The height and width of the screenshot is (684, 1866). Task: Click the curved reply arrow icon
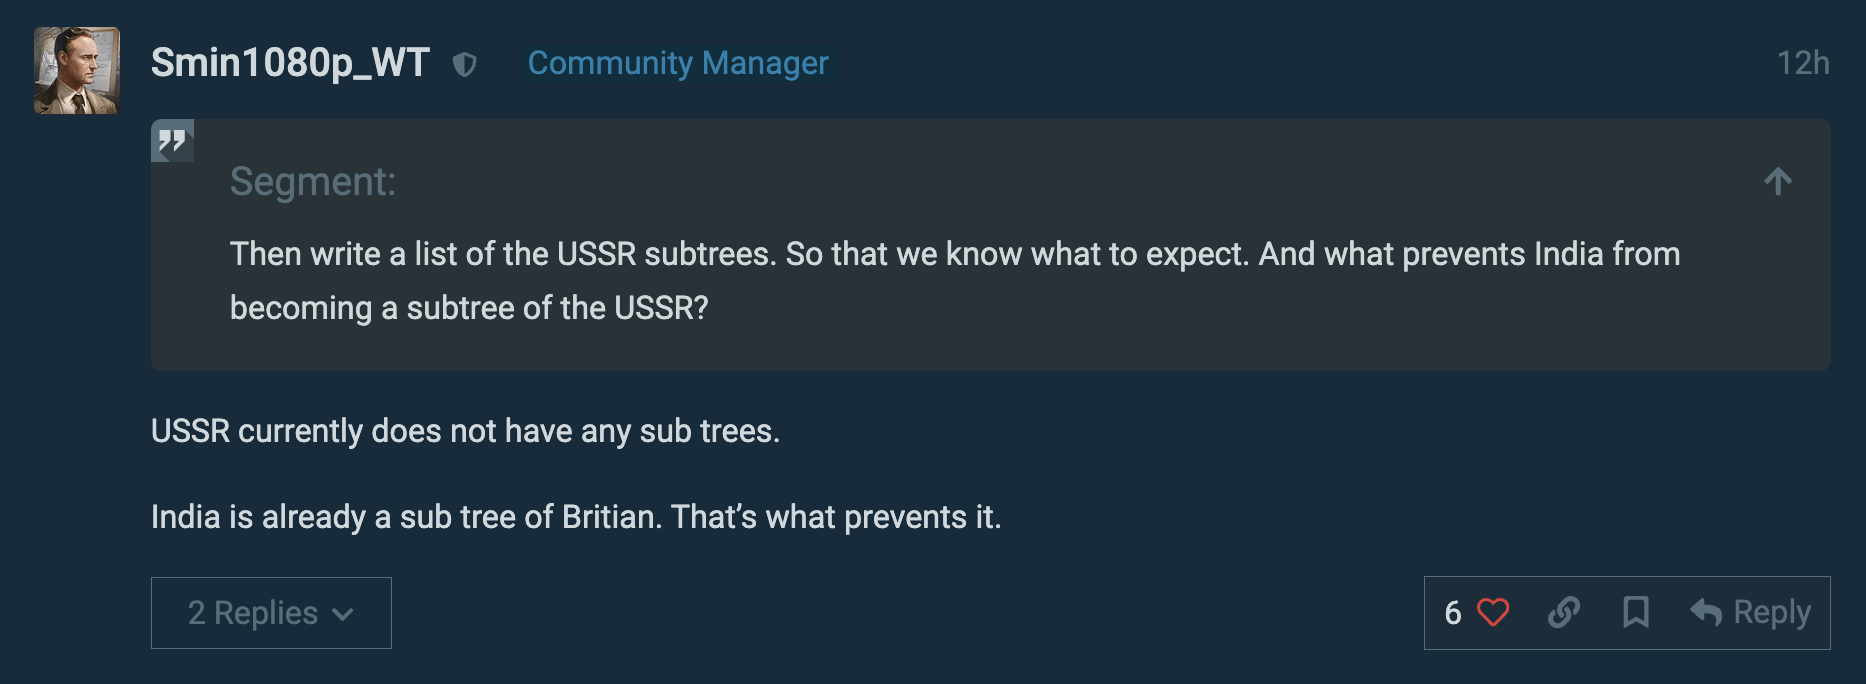[x=1706, y=612]
